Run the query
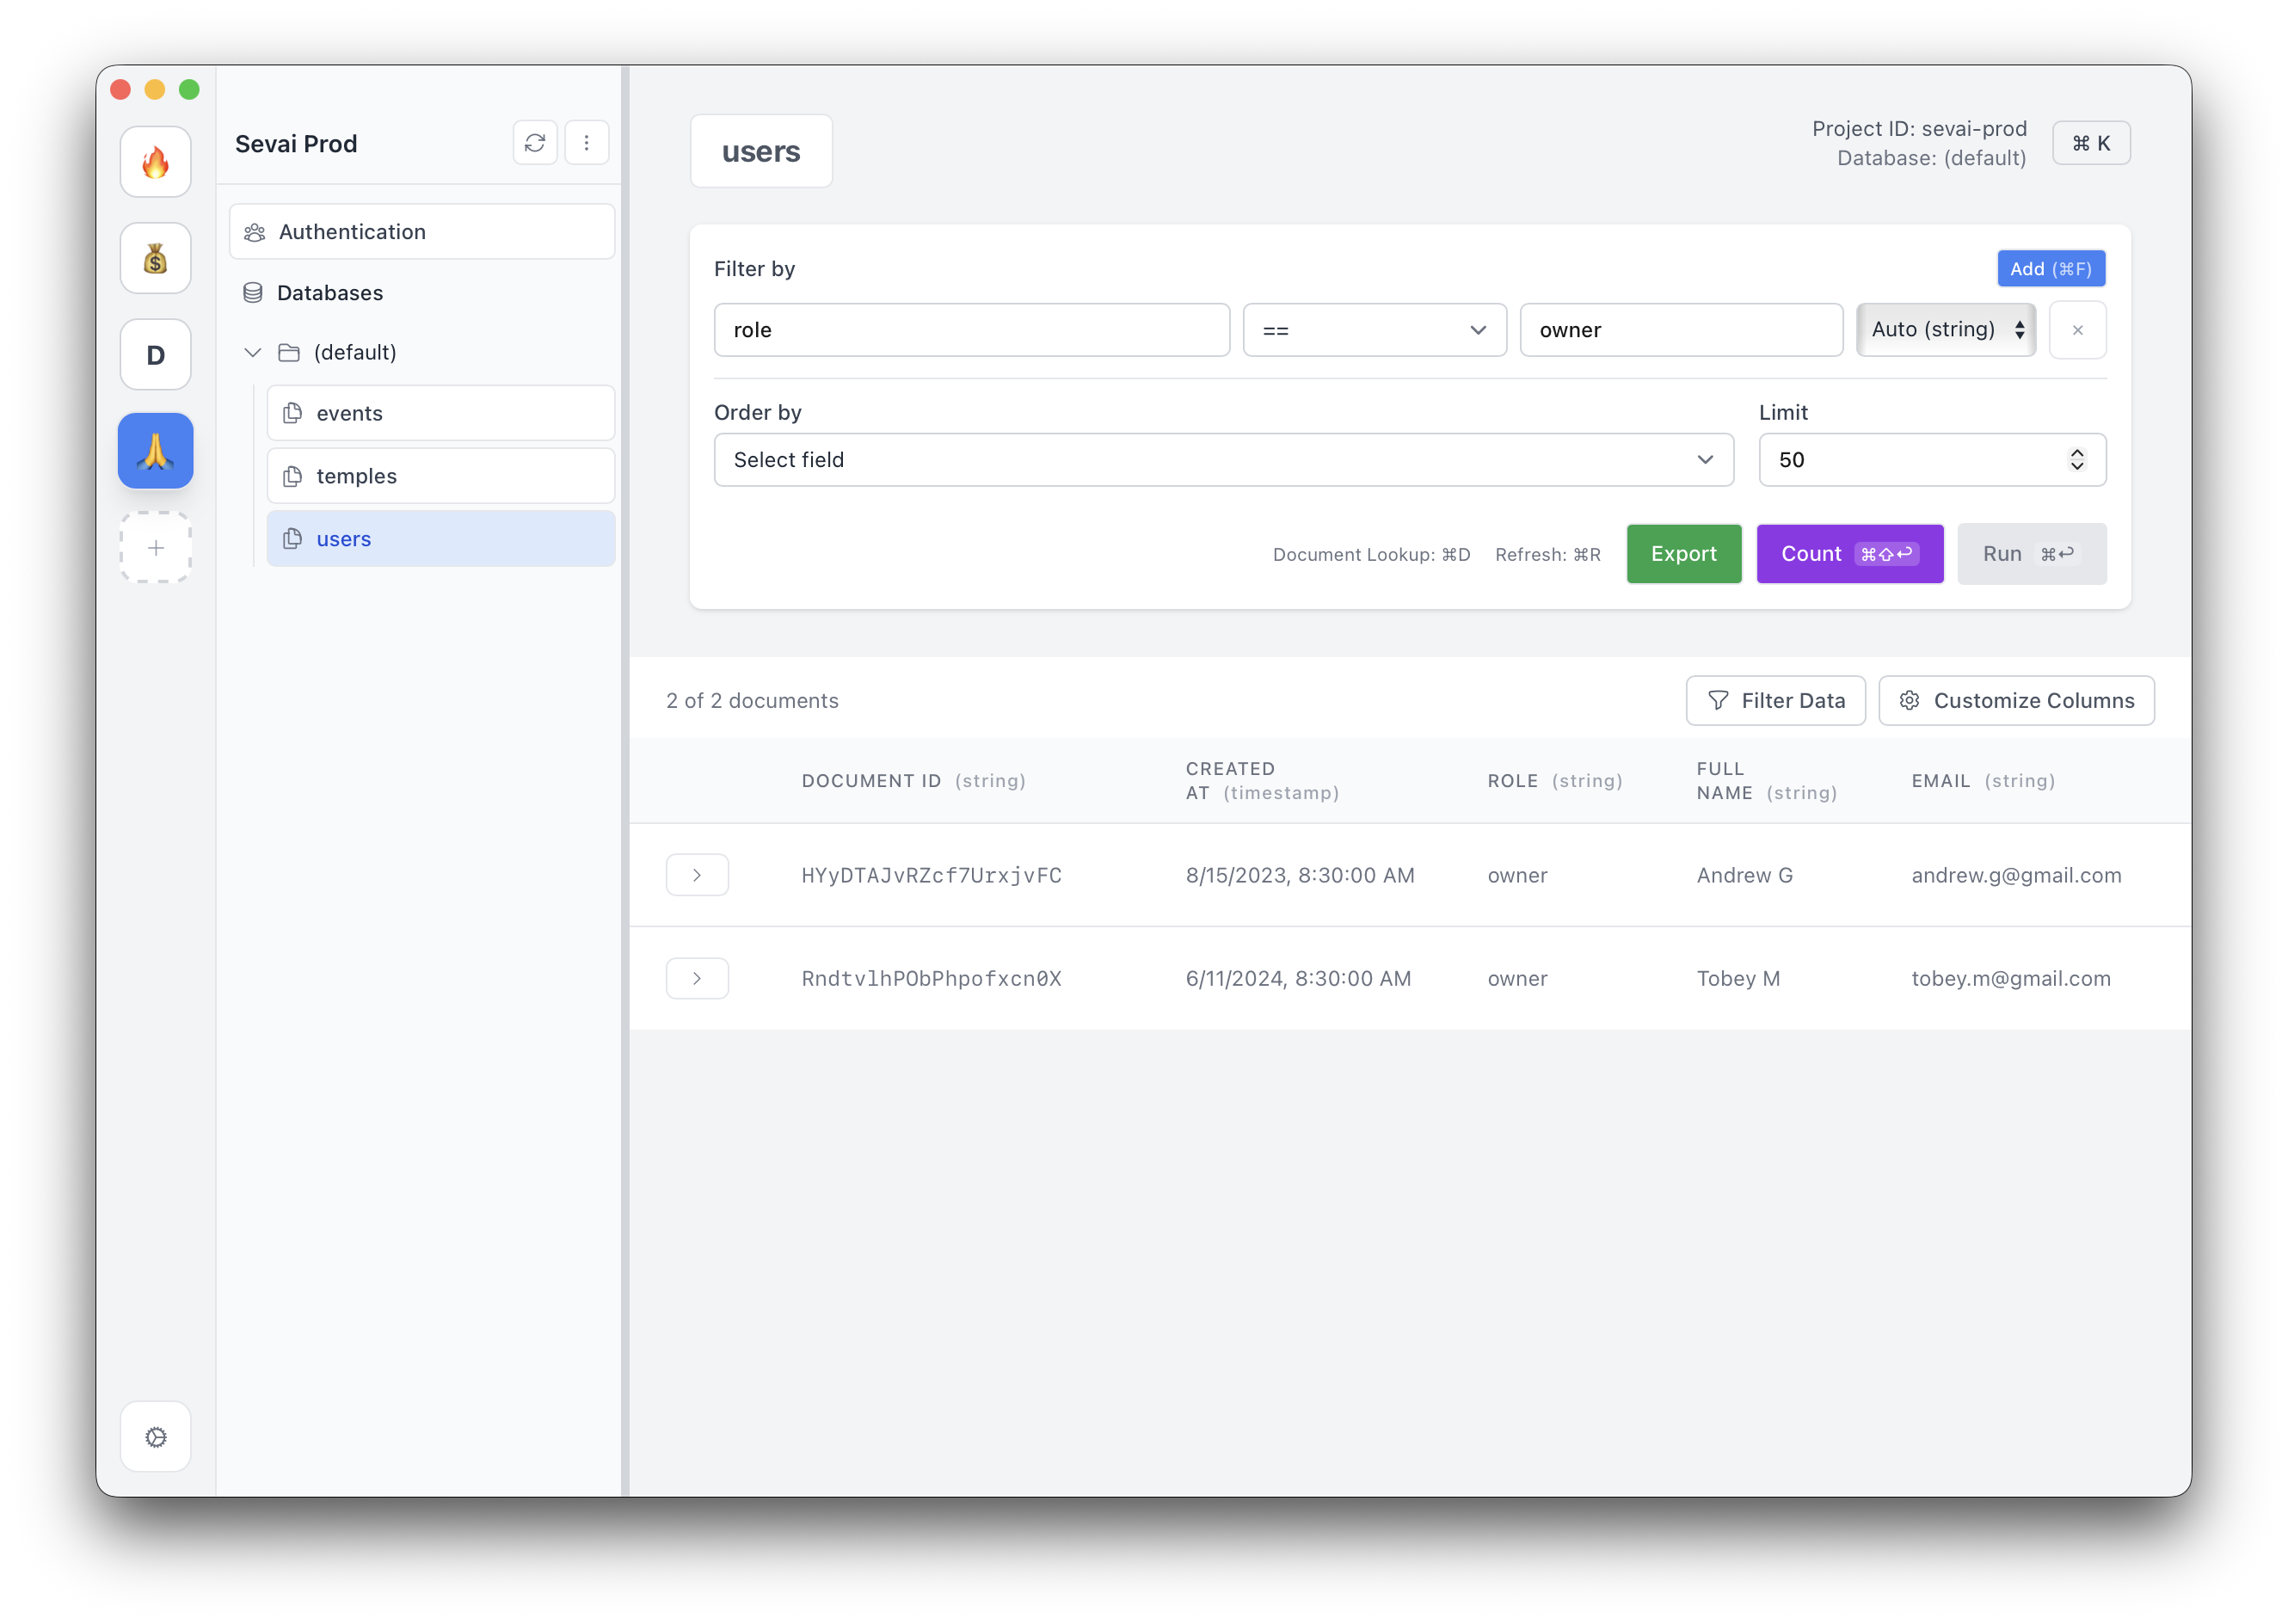2288x1624 pixels. pos(2031,553)
